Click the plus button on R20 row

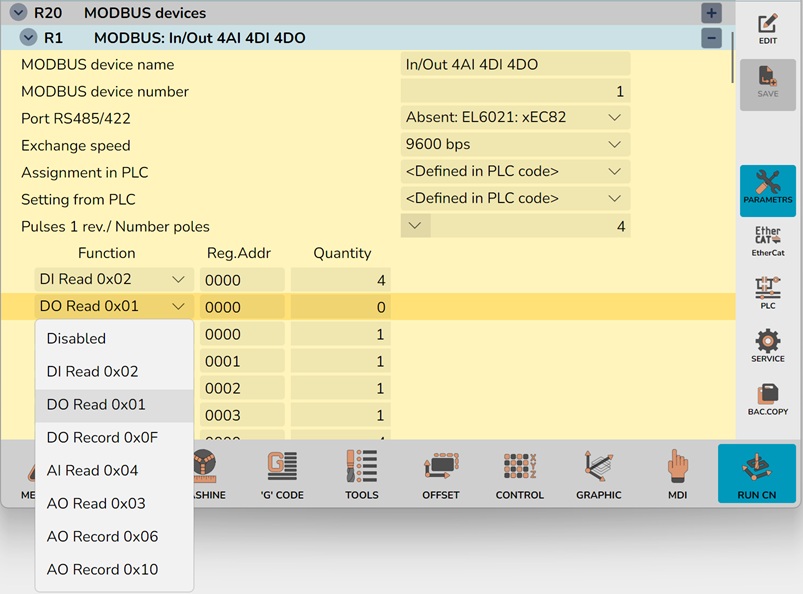(711, 13)
